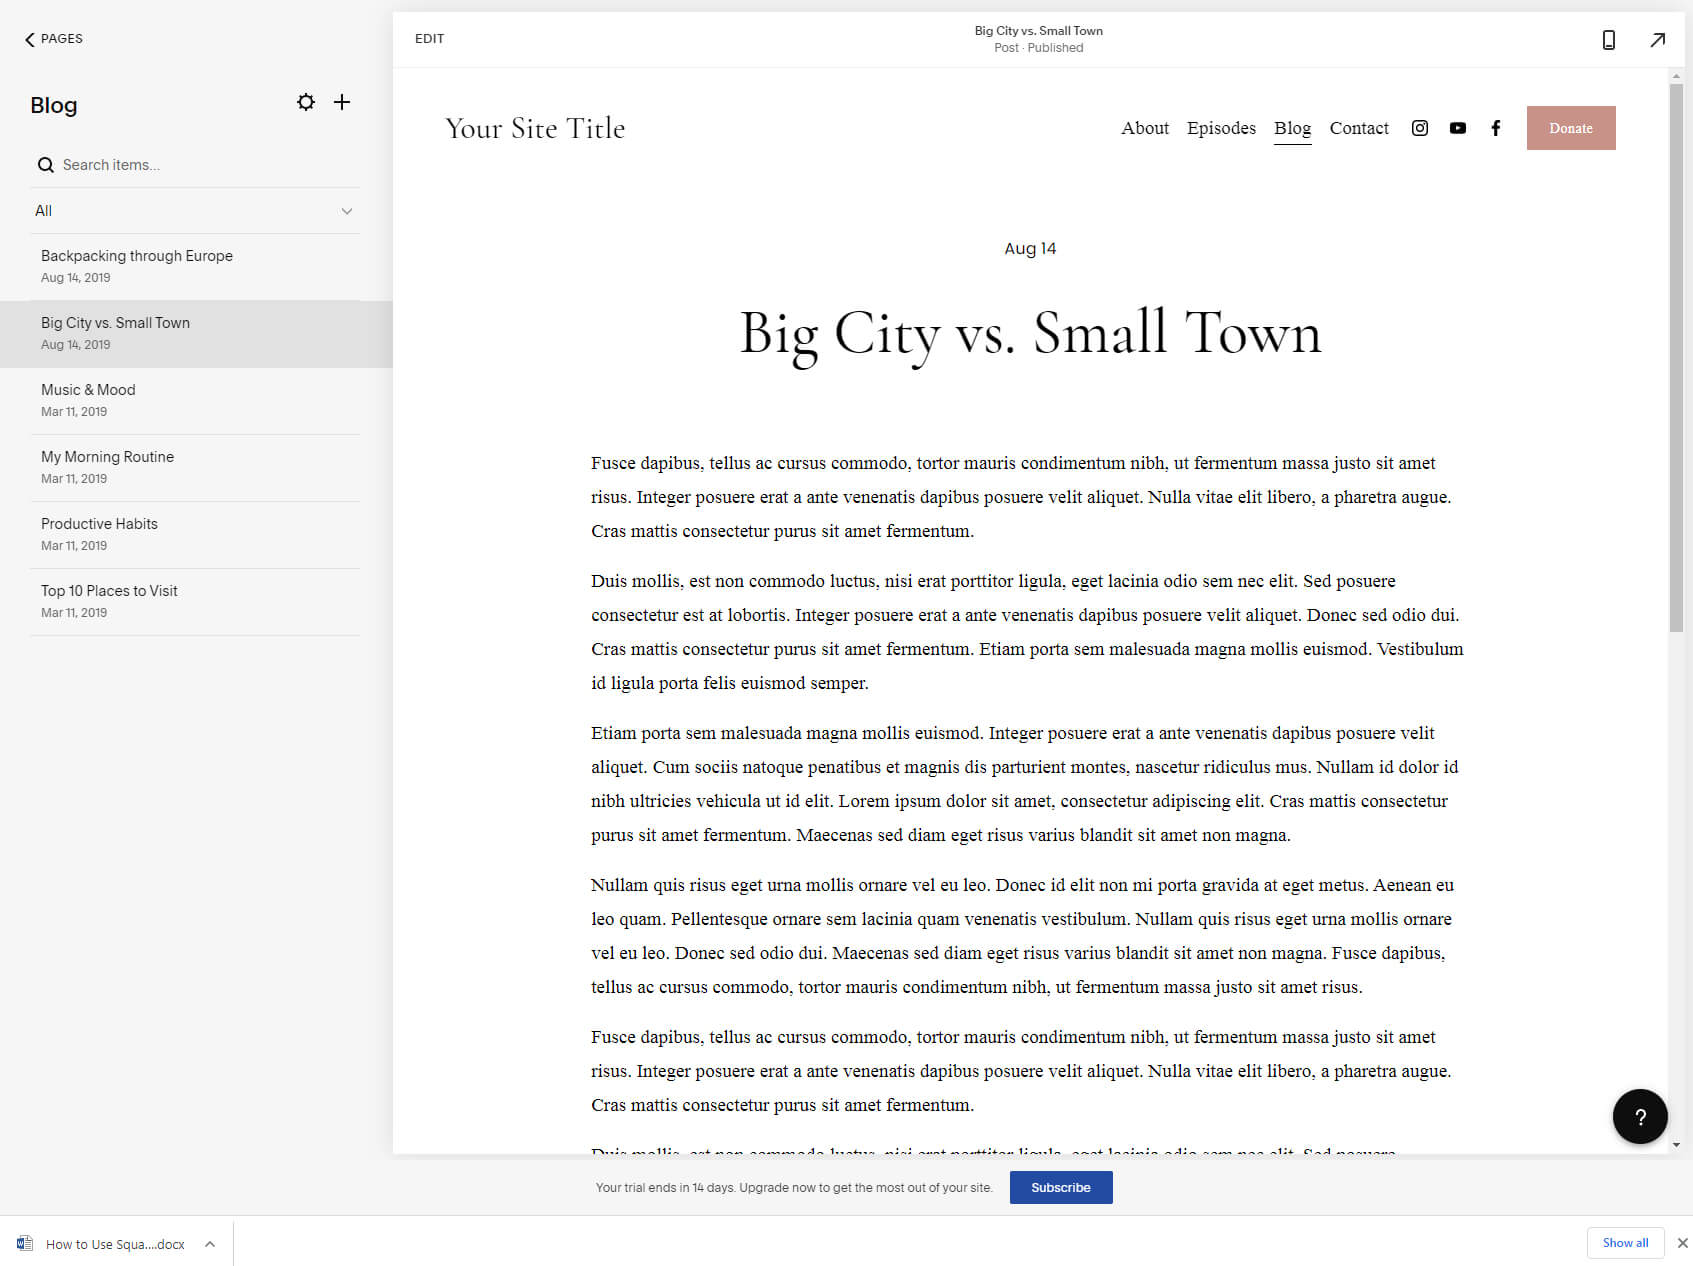Open the Contact navigation link
Viewport: 1693px width, 1266px height.
tap(1359, 128)
